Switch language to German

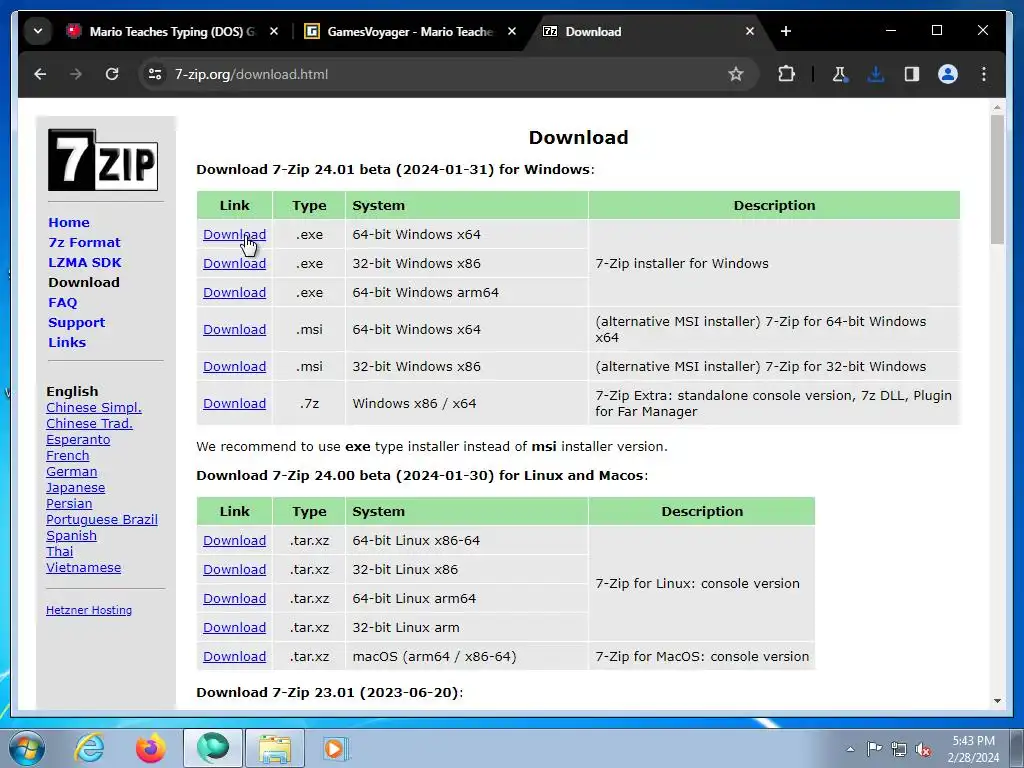[x=71, y=472]
